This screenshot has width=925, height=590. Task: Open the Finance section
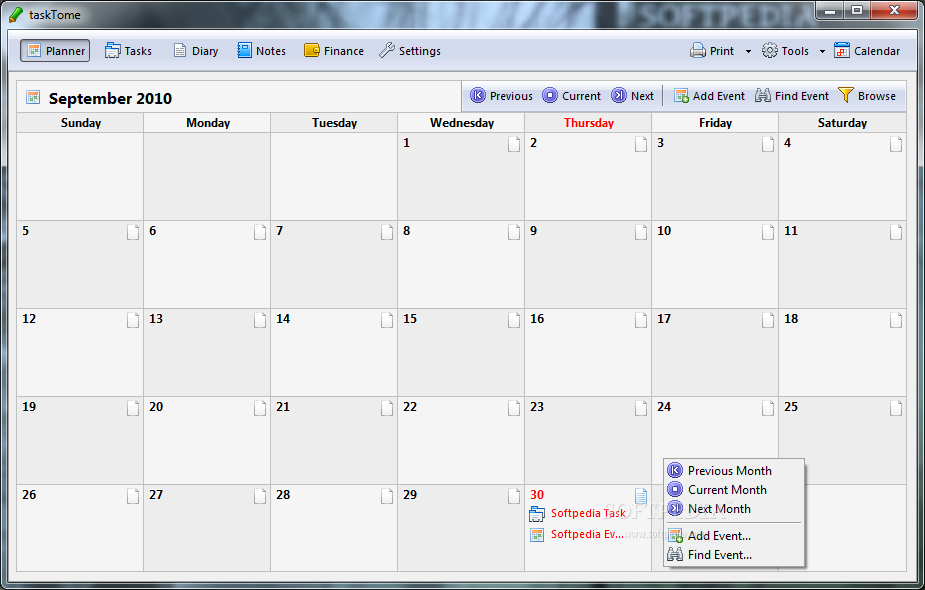[x=334, y=51]
